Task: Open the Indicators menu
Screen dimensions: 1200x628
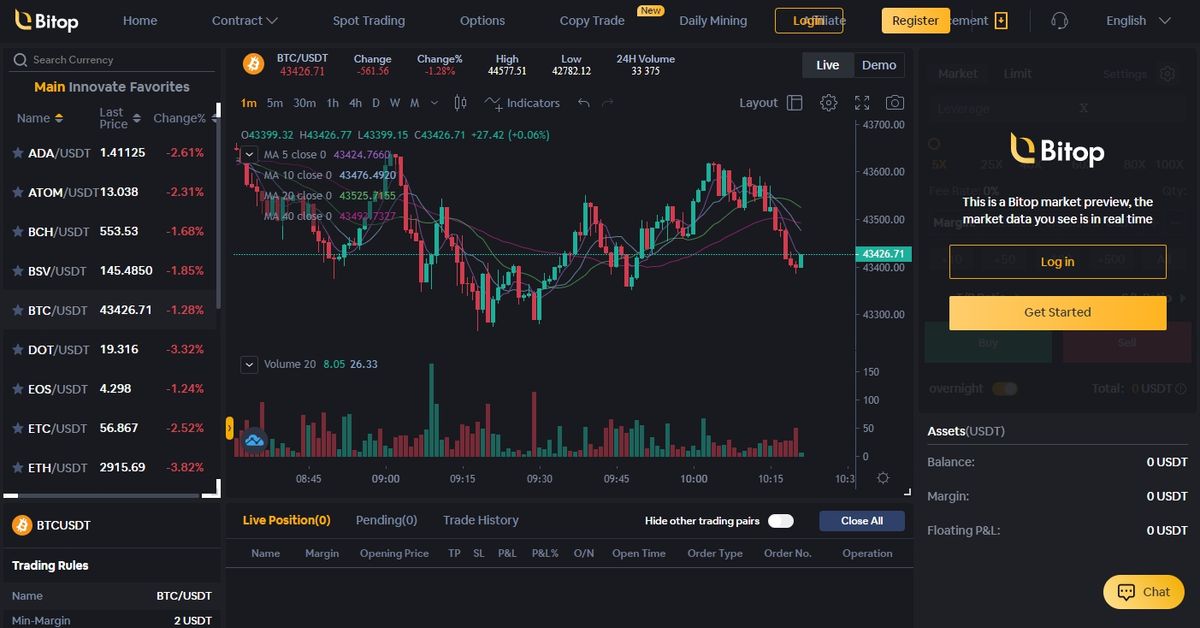Action: 522,102
